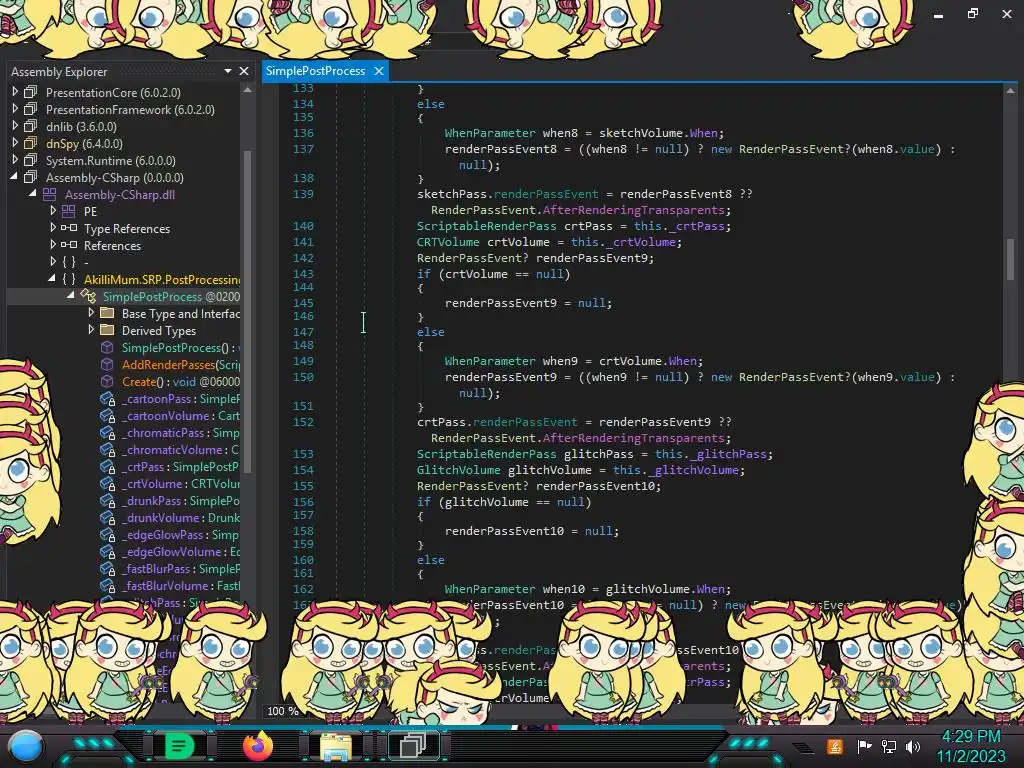The width and height of the screenshot is (1024, 768).
Task: Click the volume speaker tray icon
Action: click(912, 746)
